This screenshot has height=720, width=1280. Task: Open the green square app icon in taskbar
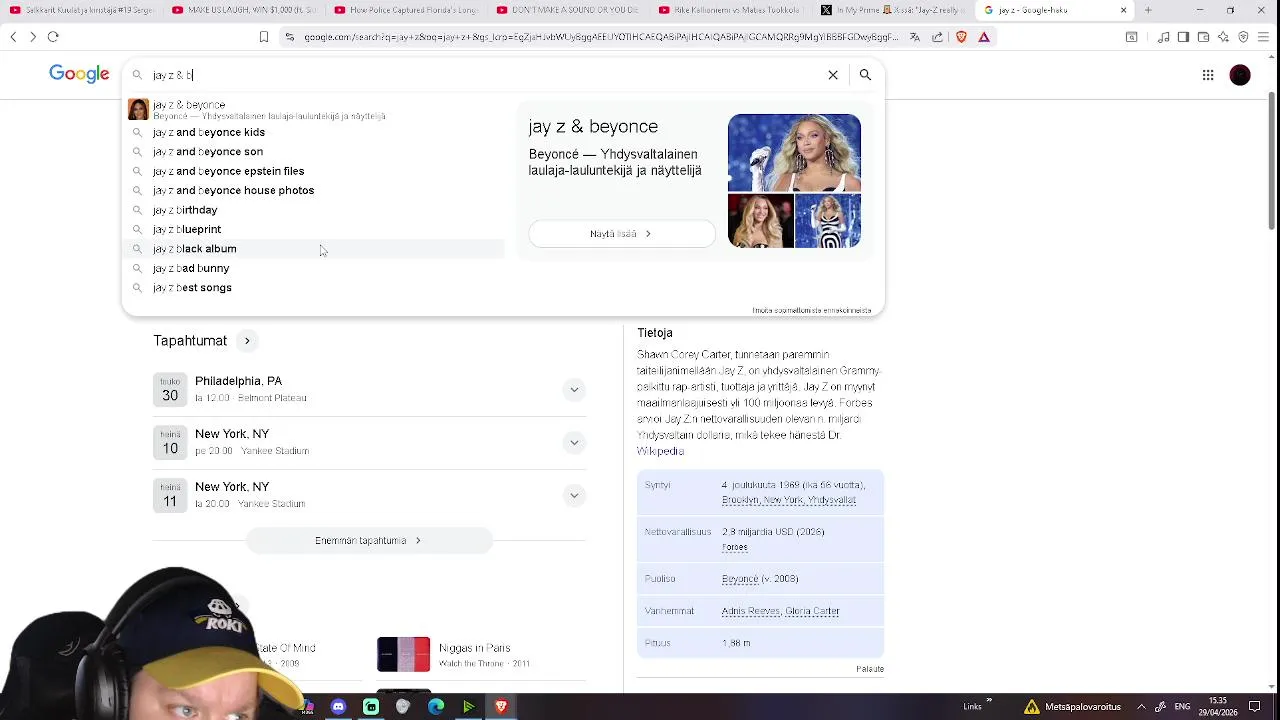(371, 707)
